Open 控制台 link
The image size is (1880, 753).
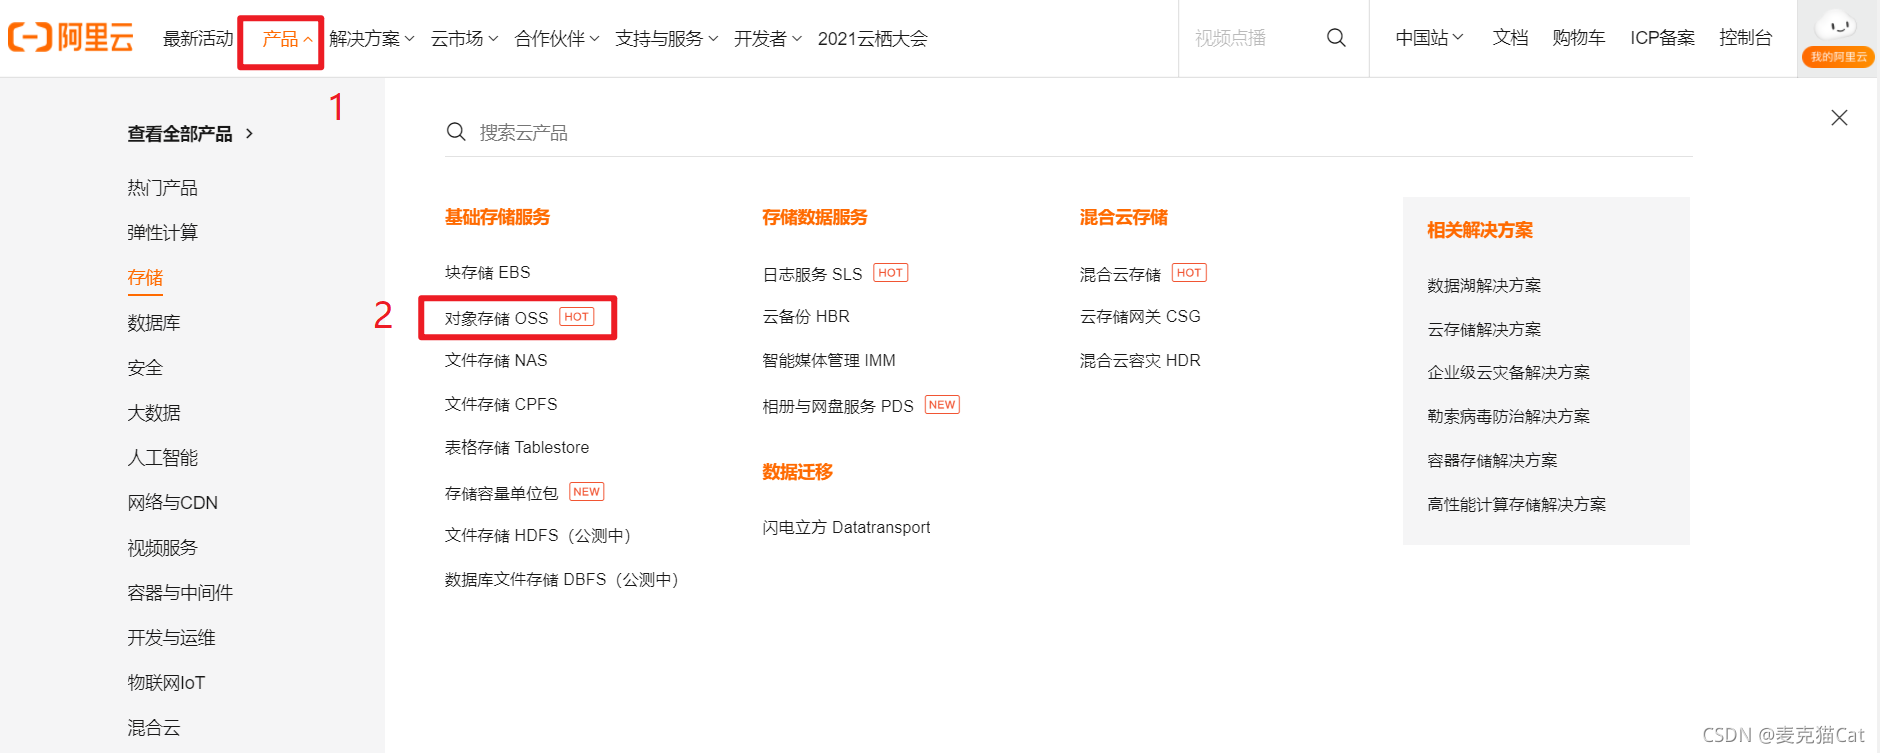(x=1745, y=38)
